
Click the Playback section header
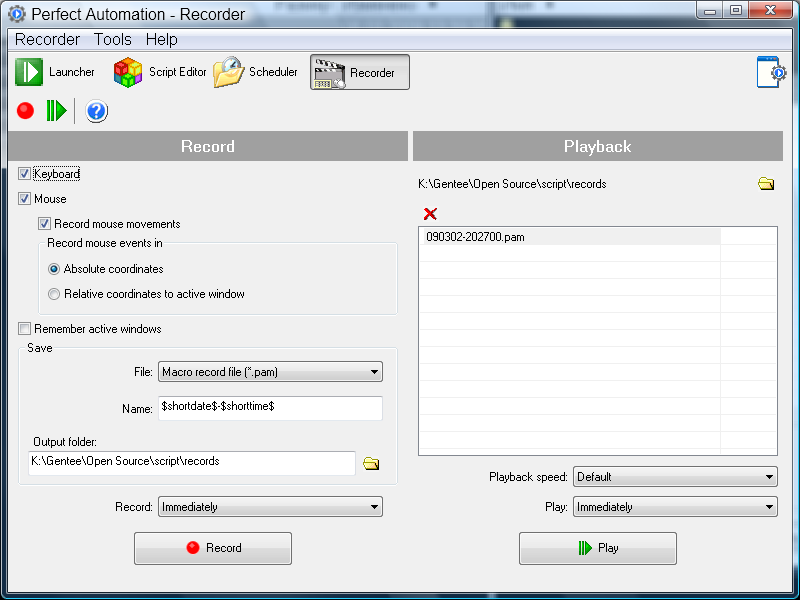click(598, 146)
